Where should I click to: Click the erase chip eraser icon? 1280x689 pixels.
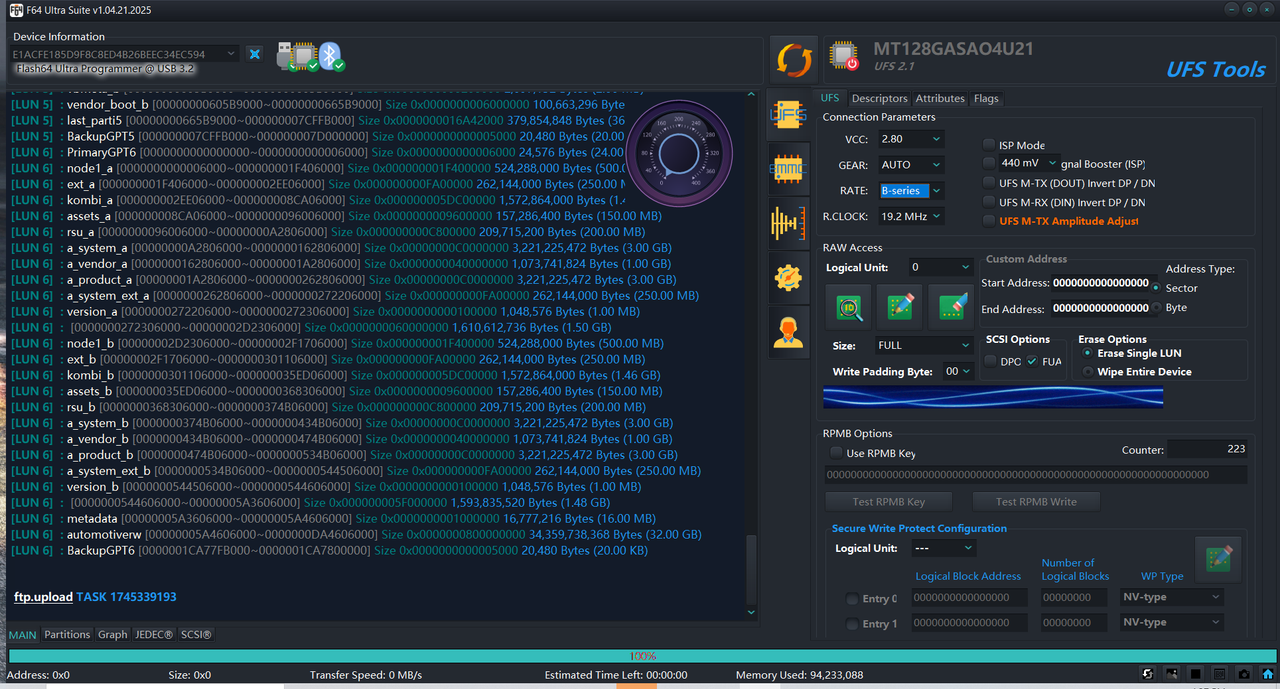pyautogui.click(x=951, y=307)
